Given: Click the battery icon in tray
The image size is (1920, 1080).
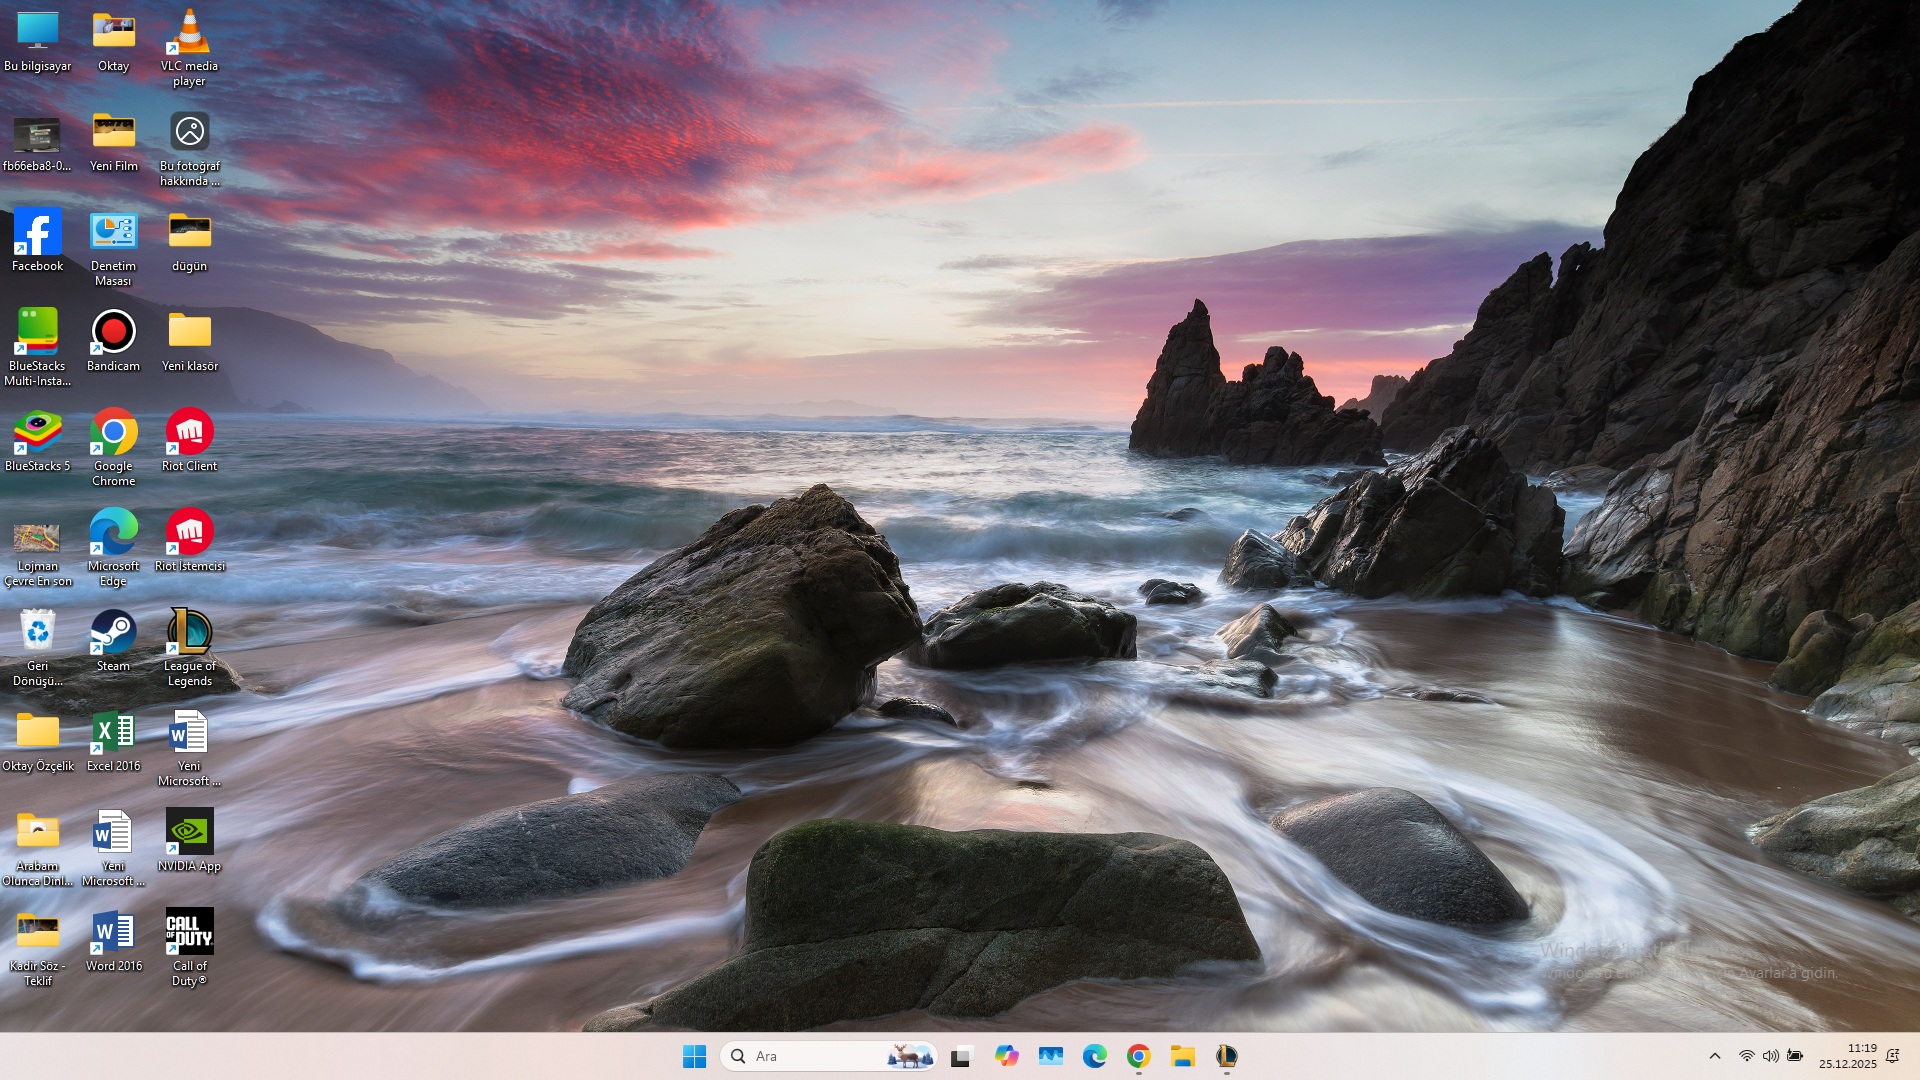Looking at the screenshot, I should pos(1795,1056).
